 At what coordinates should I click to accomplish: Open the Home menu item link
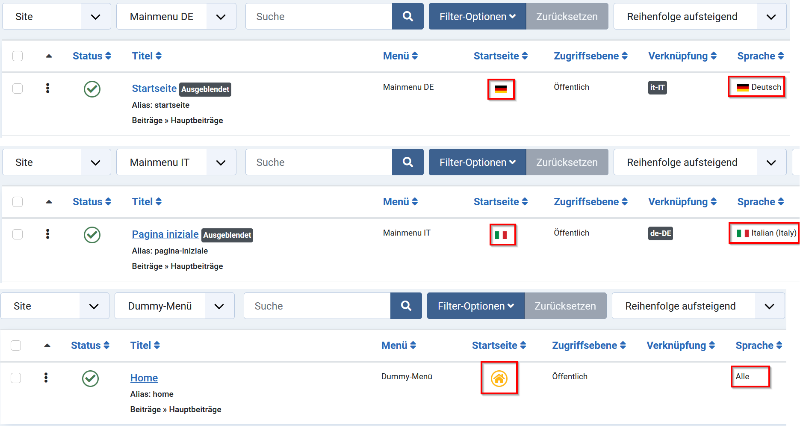[x=144, y=378]
